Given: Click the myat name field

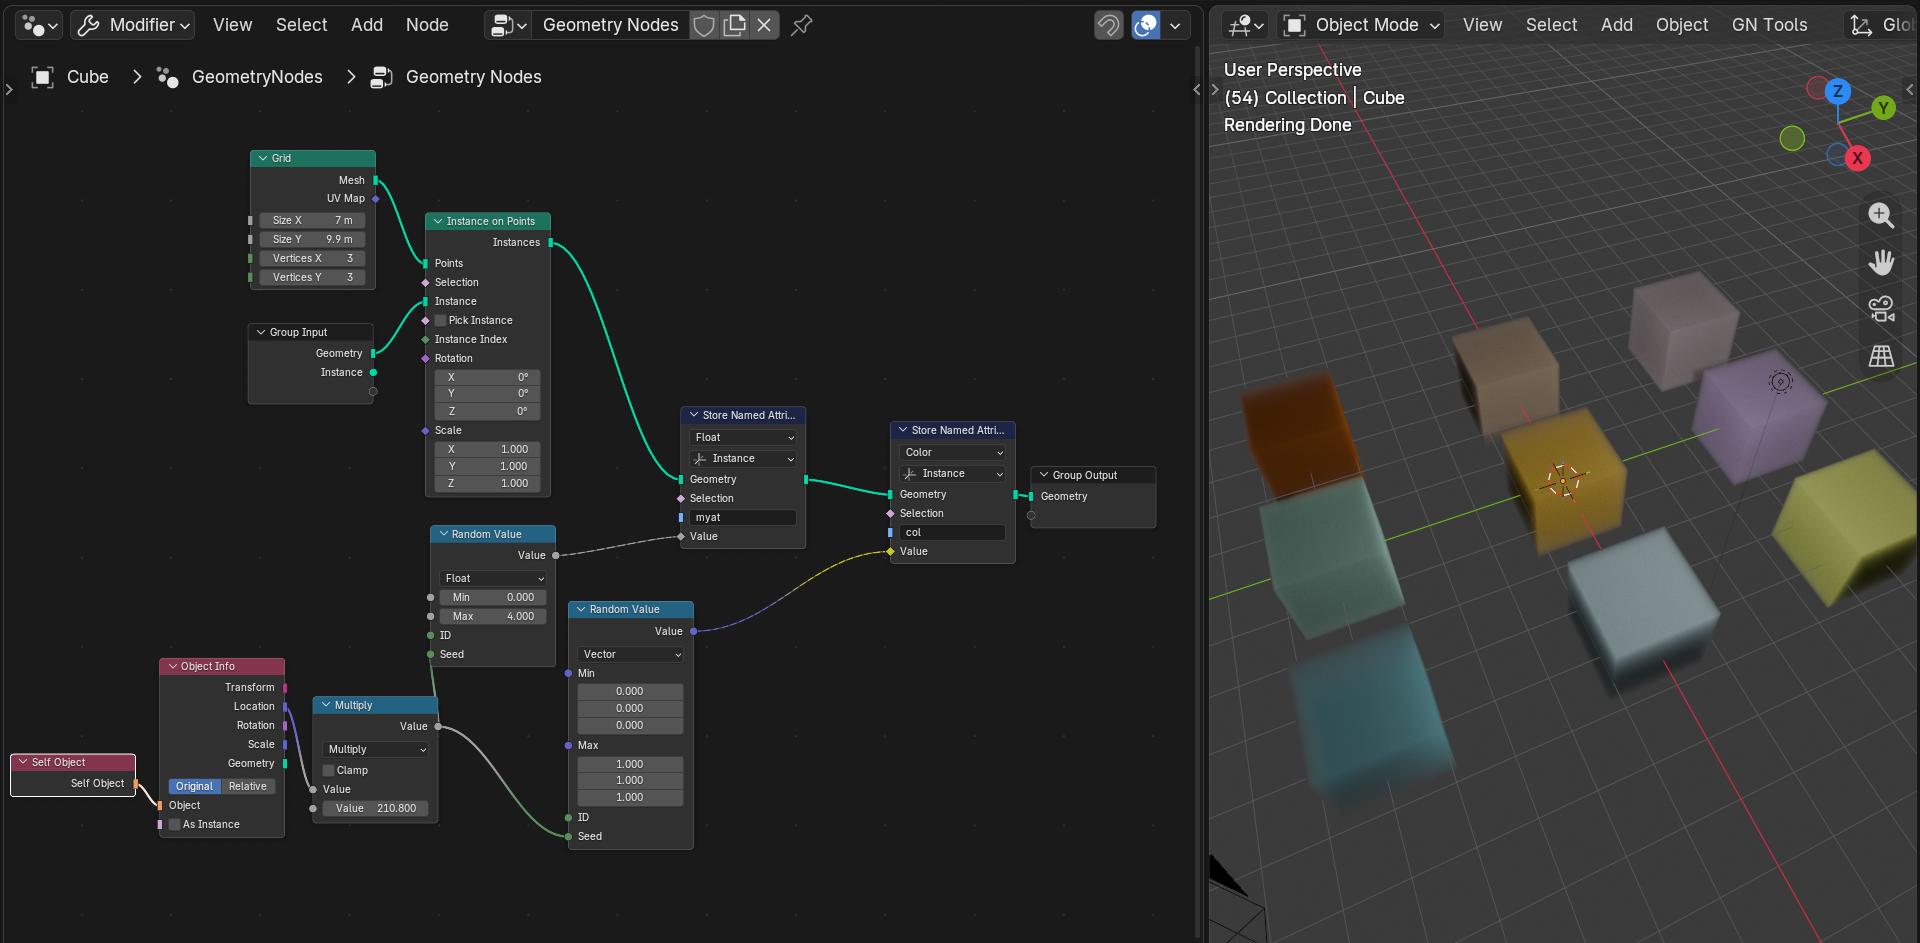Looking at the screenshot, I should pyautogui.click(x=743, y=517).
